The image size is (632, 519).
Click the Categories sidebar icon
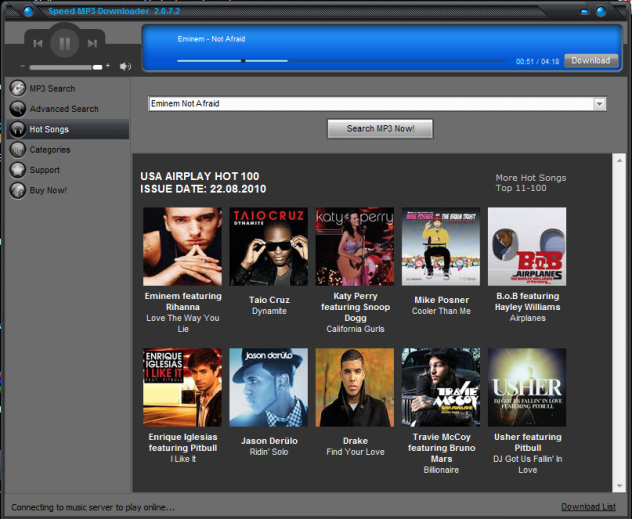(18, 149)
